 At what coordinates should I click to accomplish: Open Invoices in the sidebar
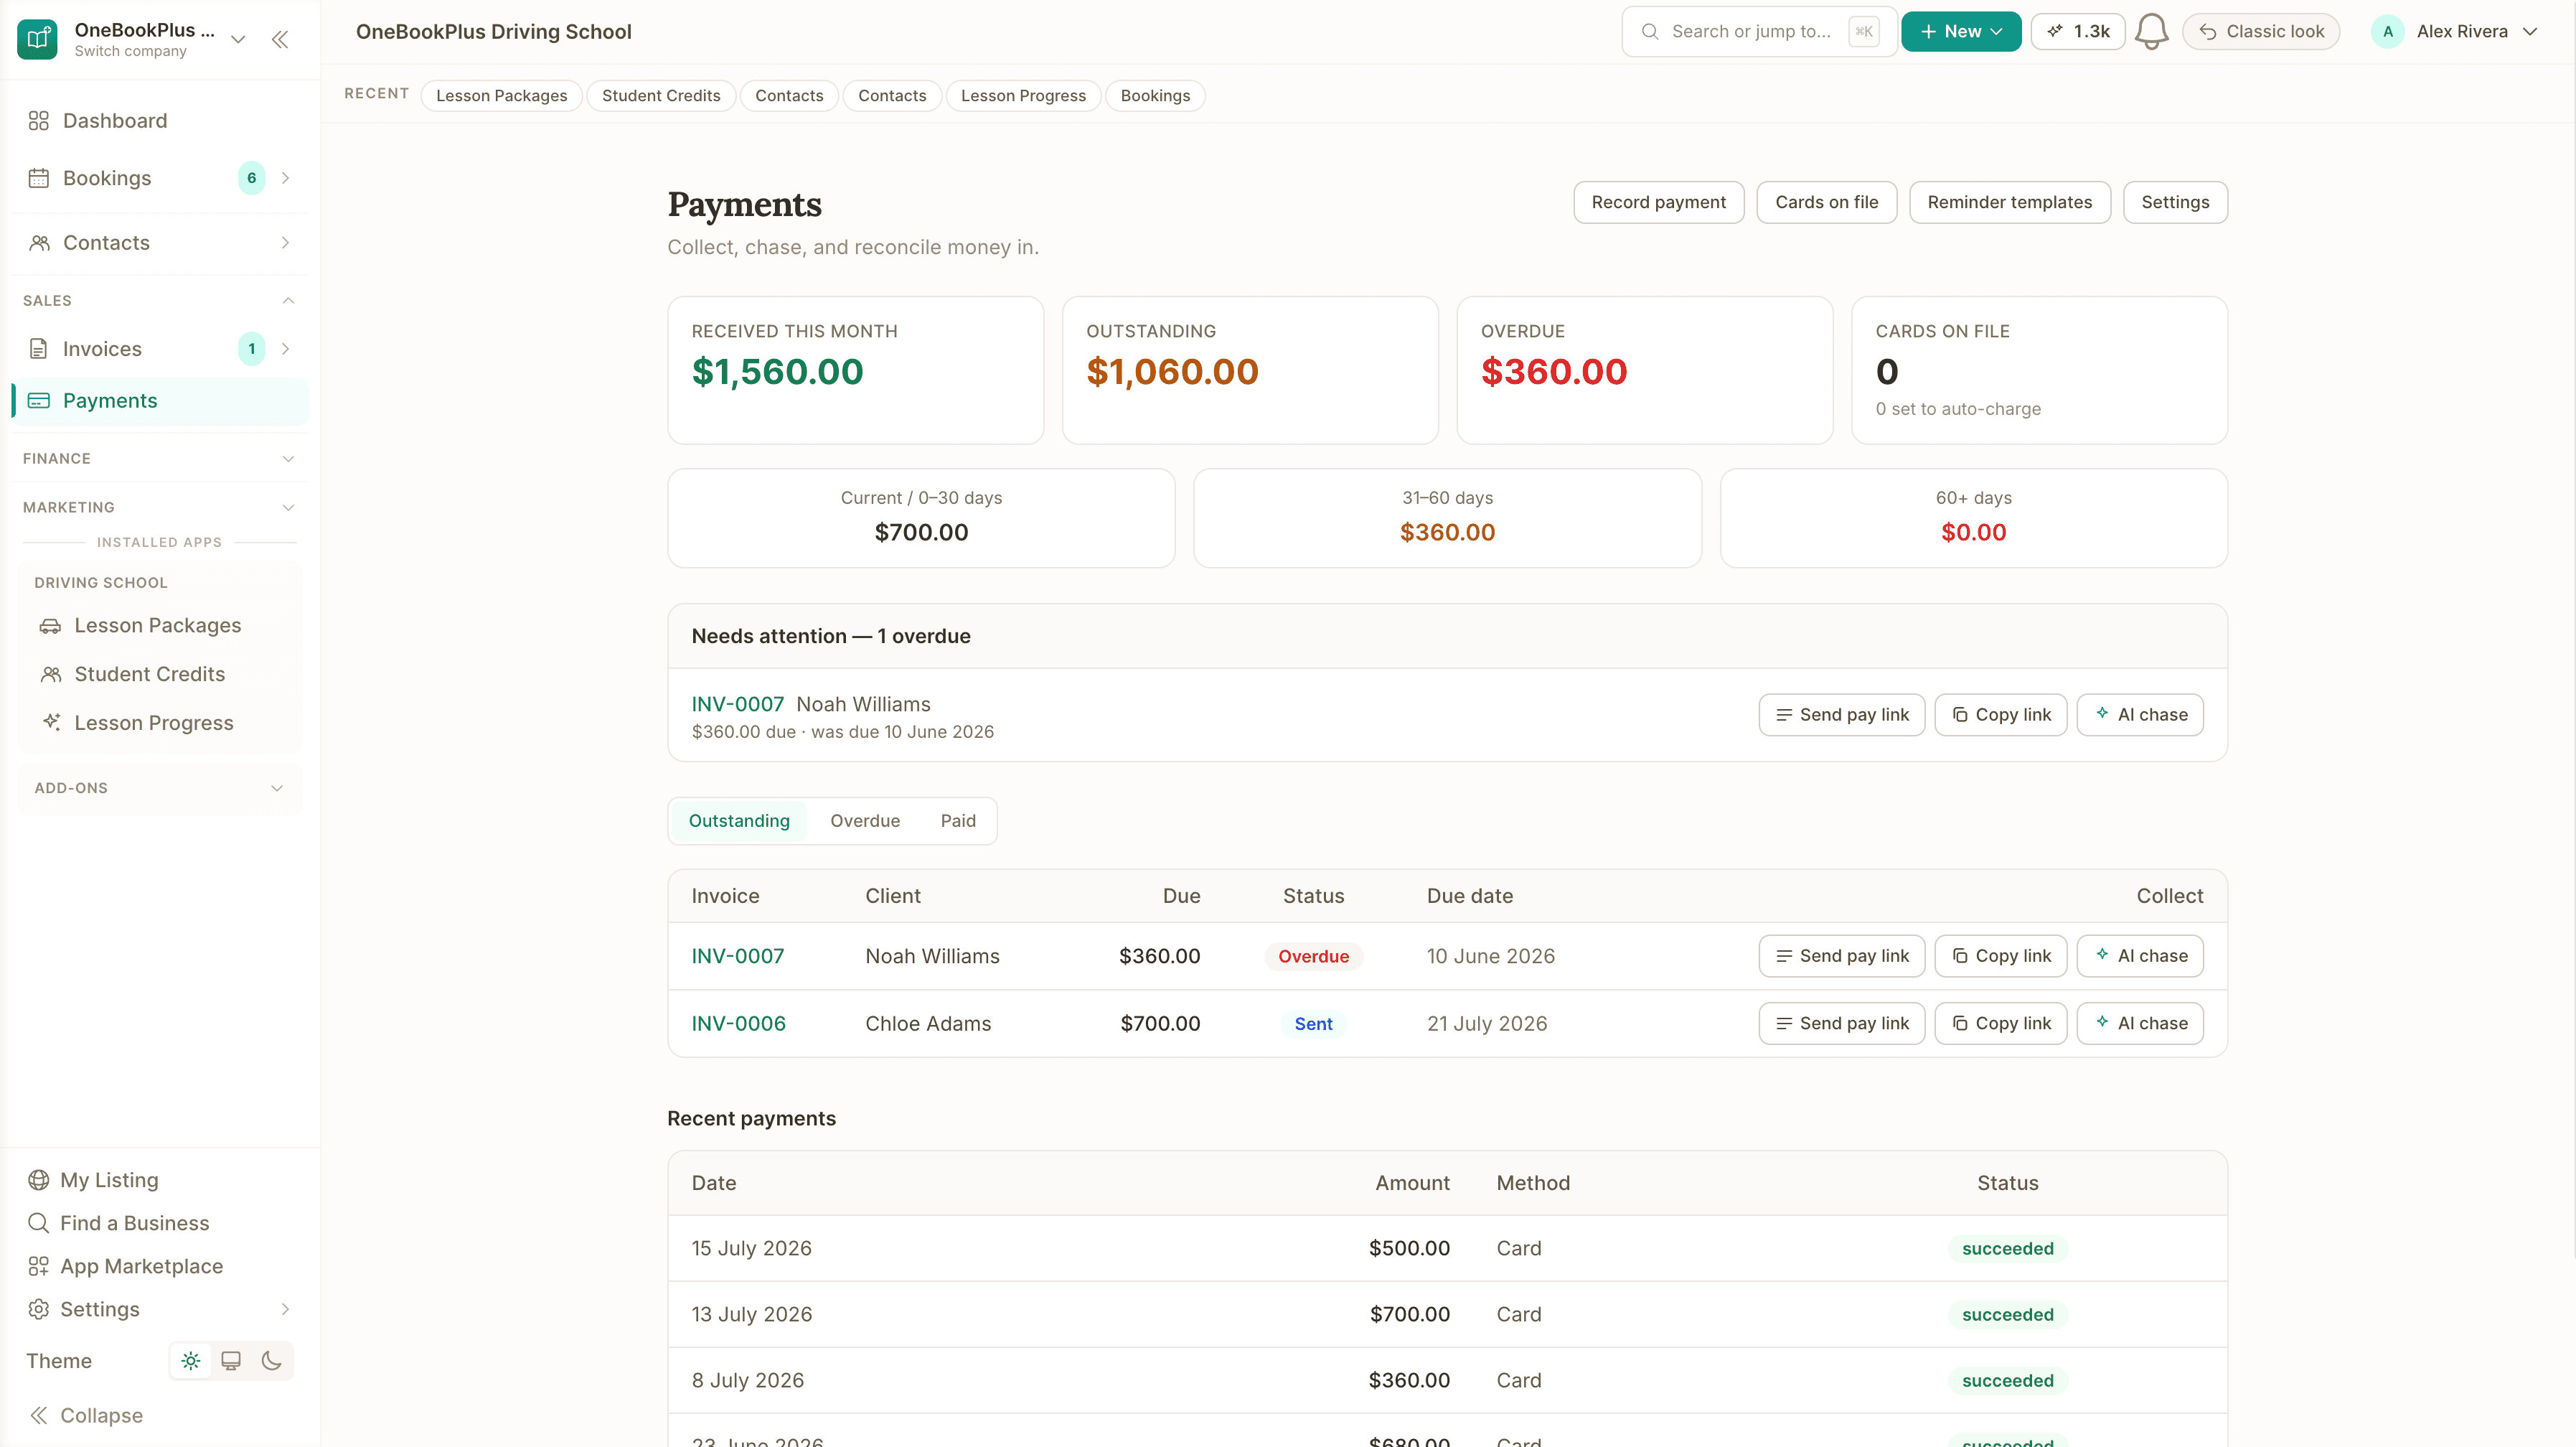pos(160,349)
